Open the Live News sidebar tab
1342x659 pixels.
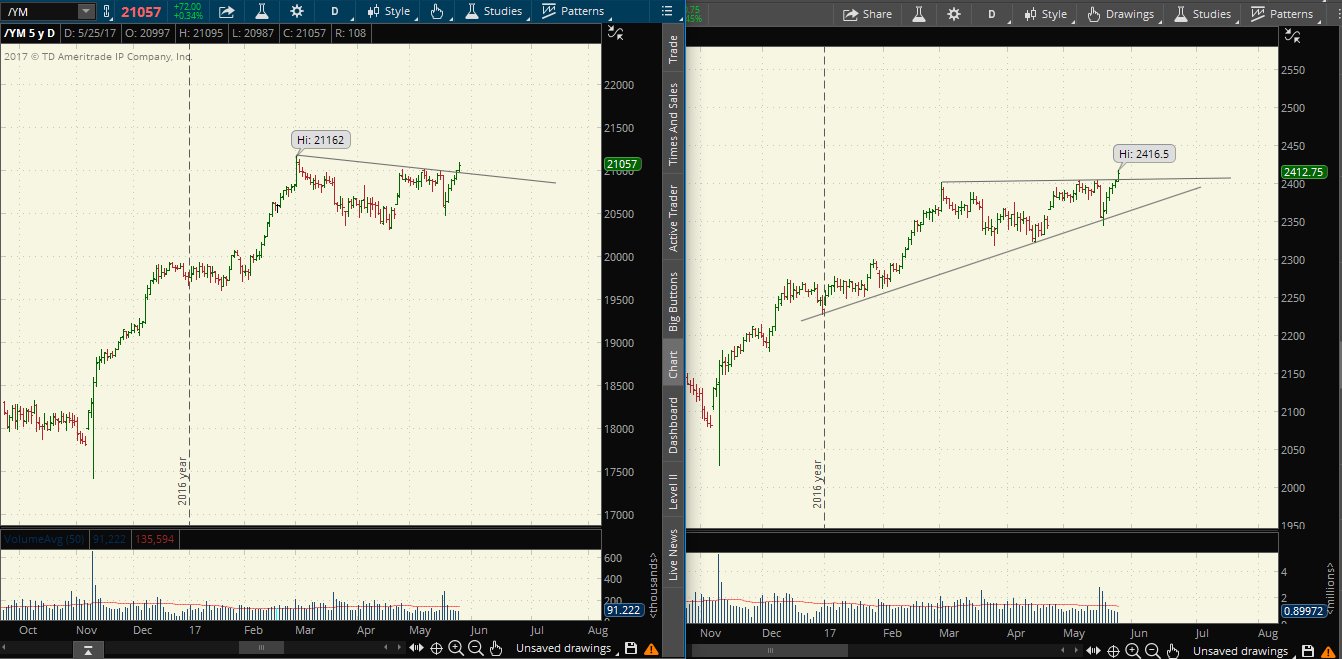pyautogui.click(x=673, y=555)
